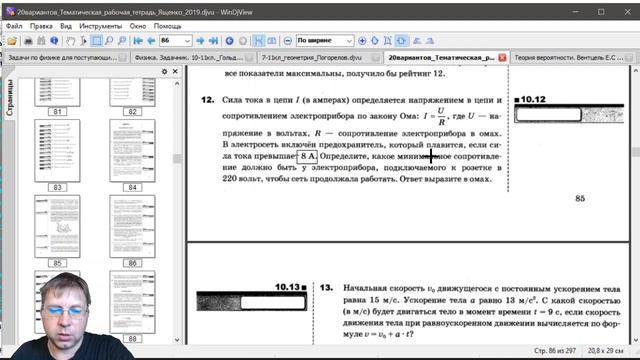Open the page 85 thumbnail
The height and width of the screenshot is (360, 640).
pos(58,226)
